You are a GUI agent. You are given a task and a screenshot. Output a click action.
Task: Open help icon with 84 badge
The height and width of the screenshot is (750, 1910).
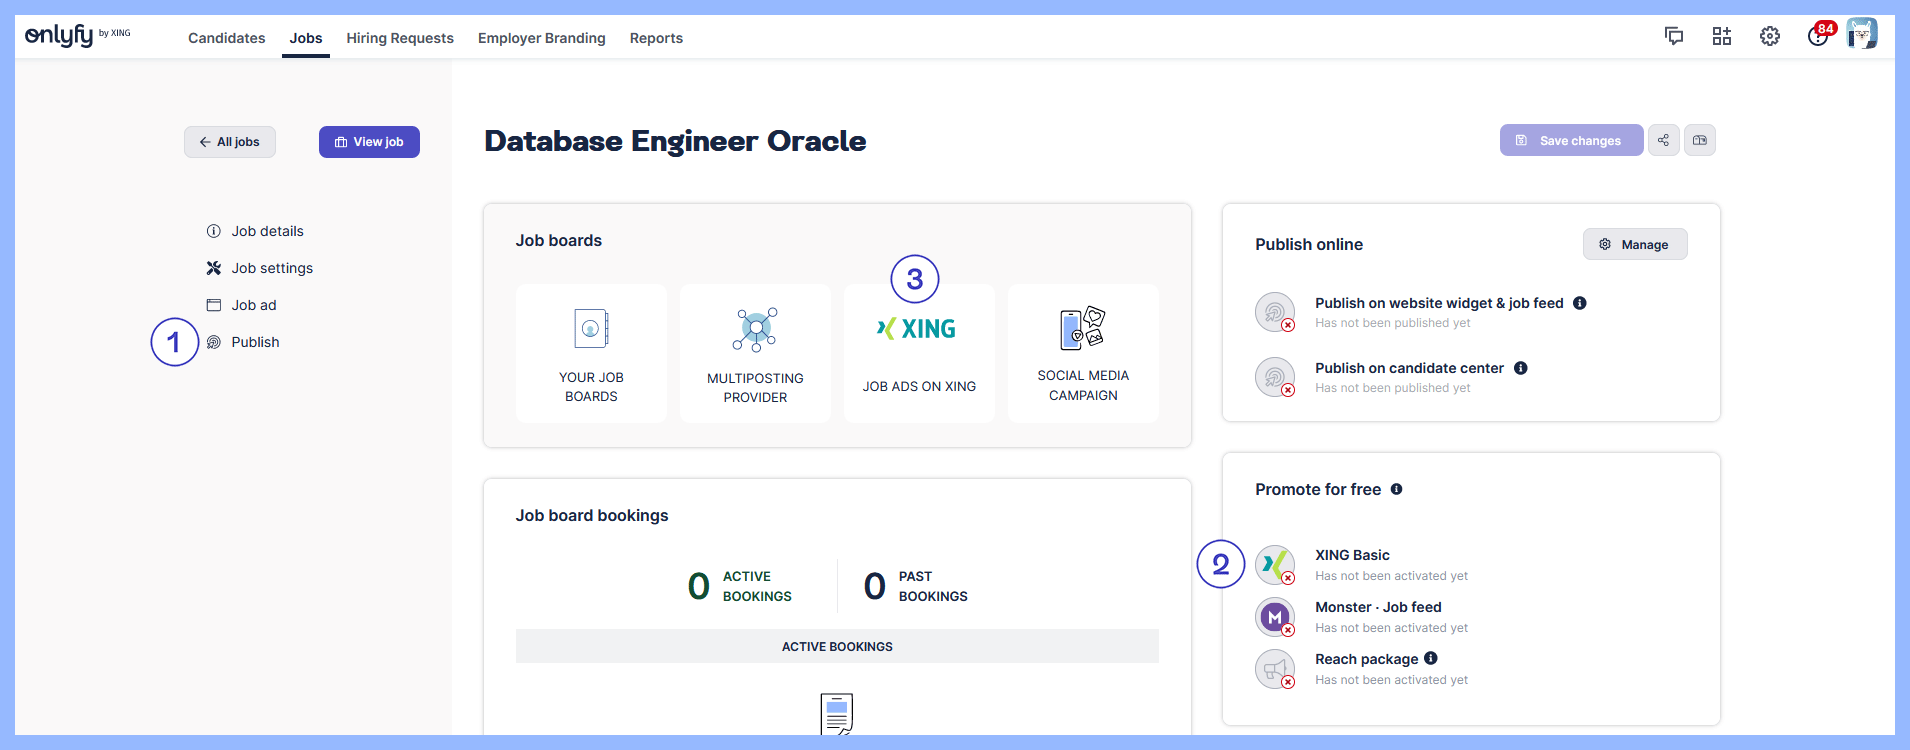click(x=1817, y=37)
